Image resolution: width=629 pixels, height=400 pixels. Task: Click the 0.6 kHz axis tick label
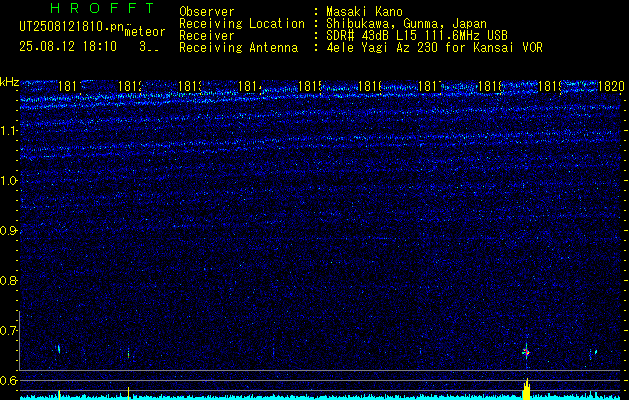(10, 380)
